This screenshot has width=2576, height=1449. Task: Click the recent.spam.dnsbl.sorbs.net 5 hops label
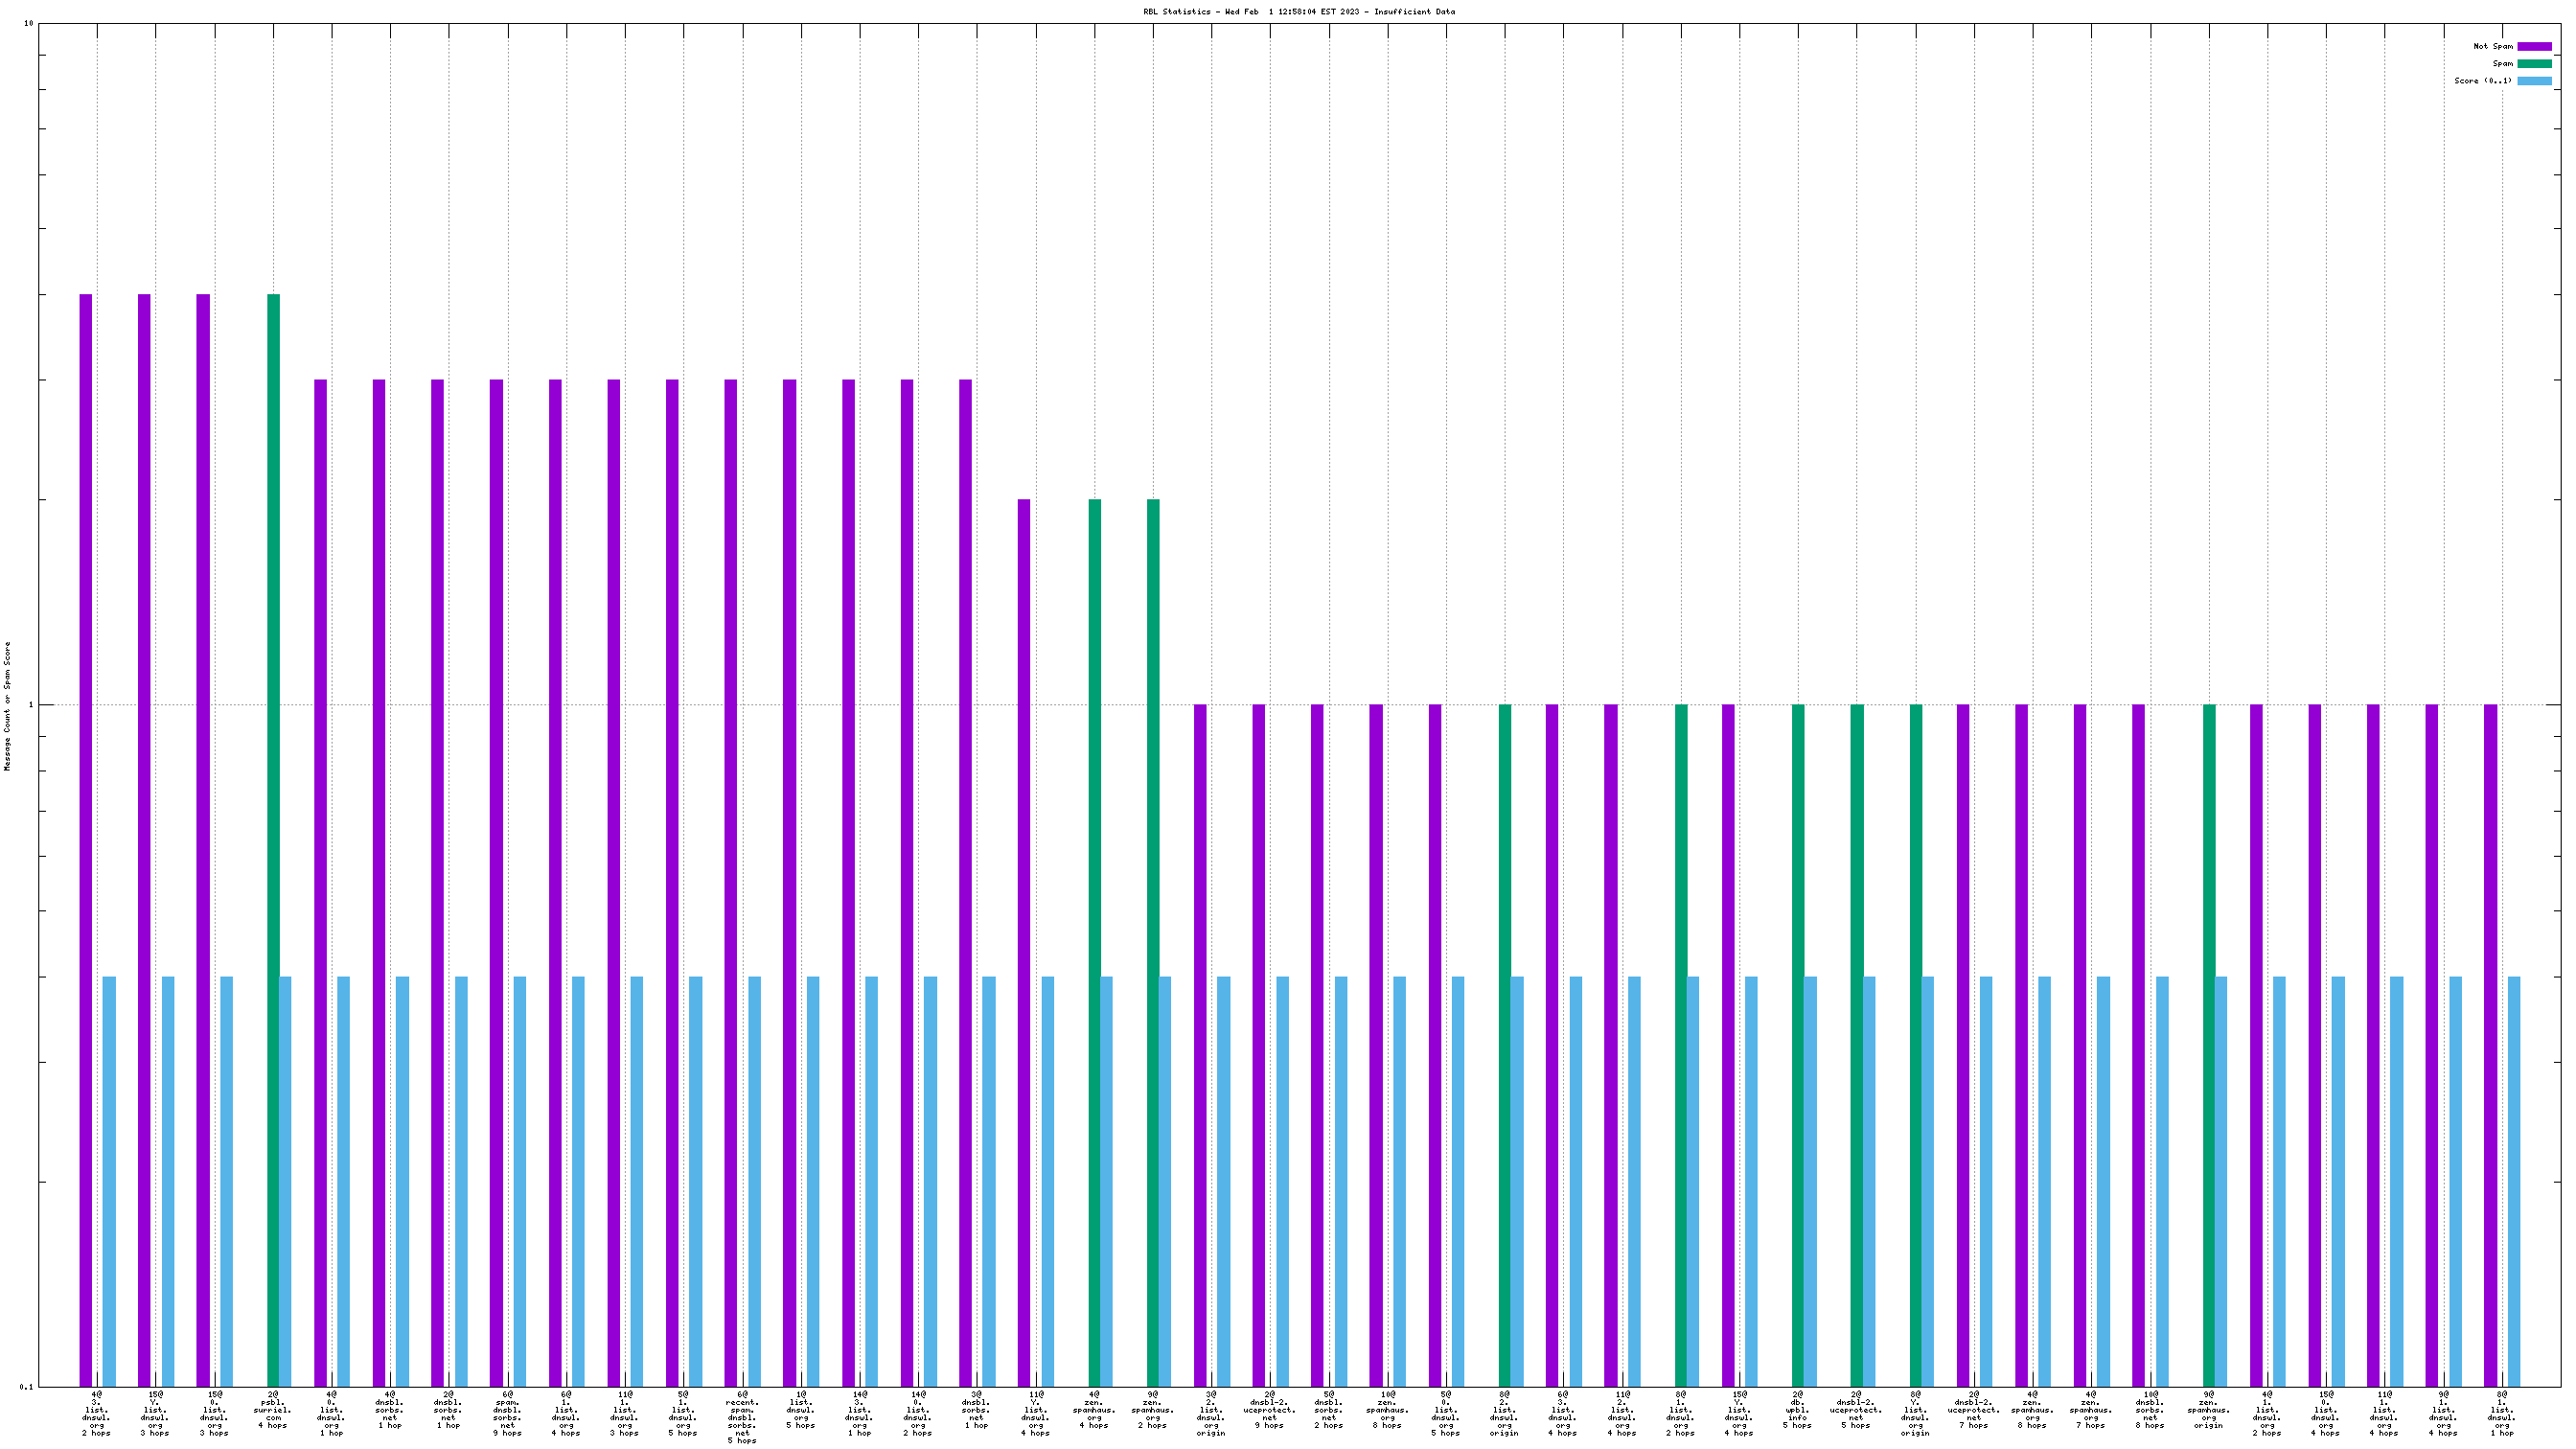point(742,1417)
